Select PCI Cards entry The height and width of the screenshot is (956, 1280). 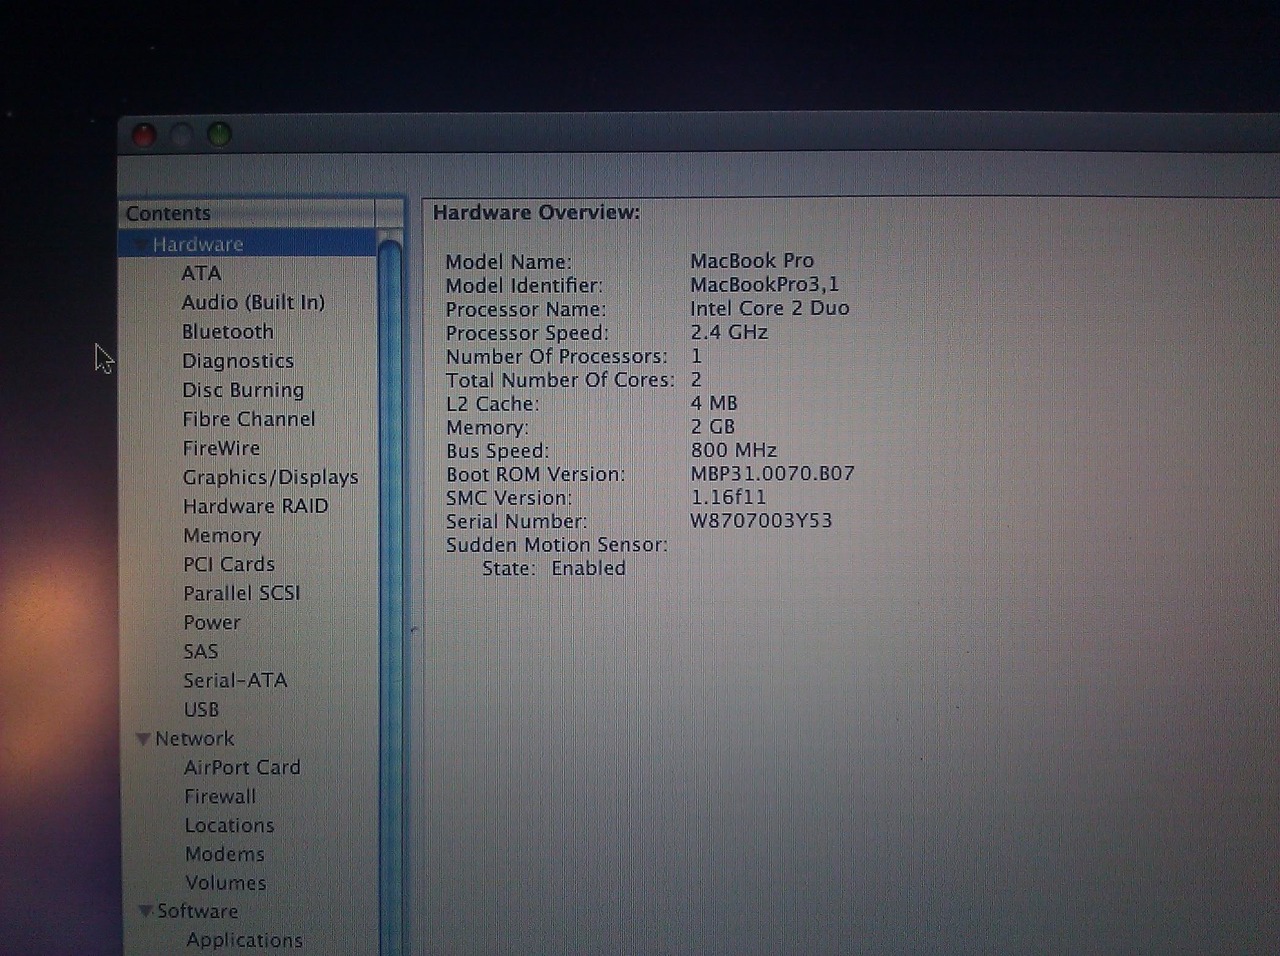[x=229, y=564]
